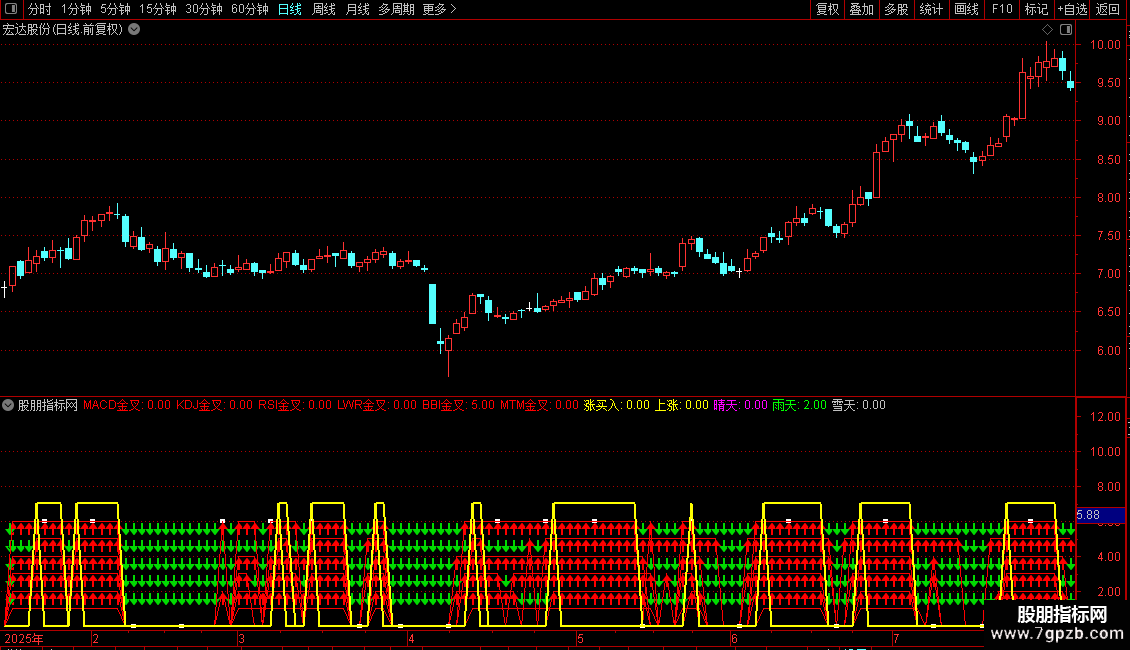Open the 多周期 multi-period view
Viewport: 1130px width, 650px height.
click(x=396, y=9)
